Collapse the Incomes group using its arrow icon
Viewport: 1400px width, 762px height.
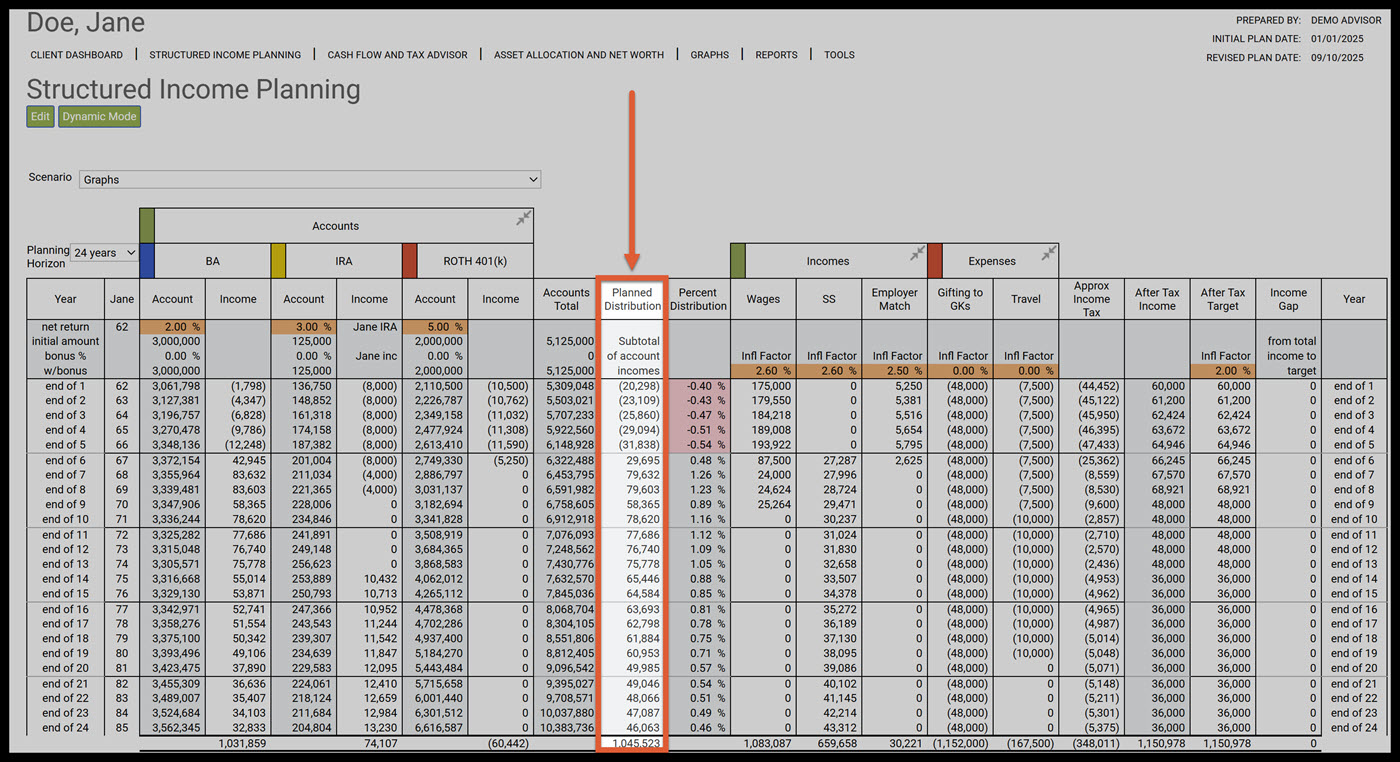(916, 253)
